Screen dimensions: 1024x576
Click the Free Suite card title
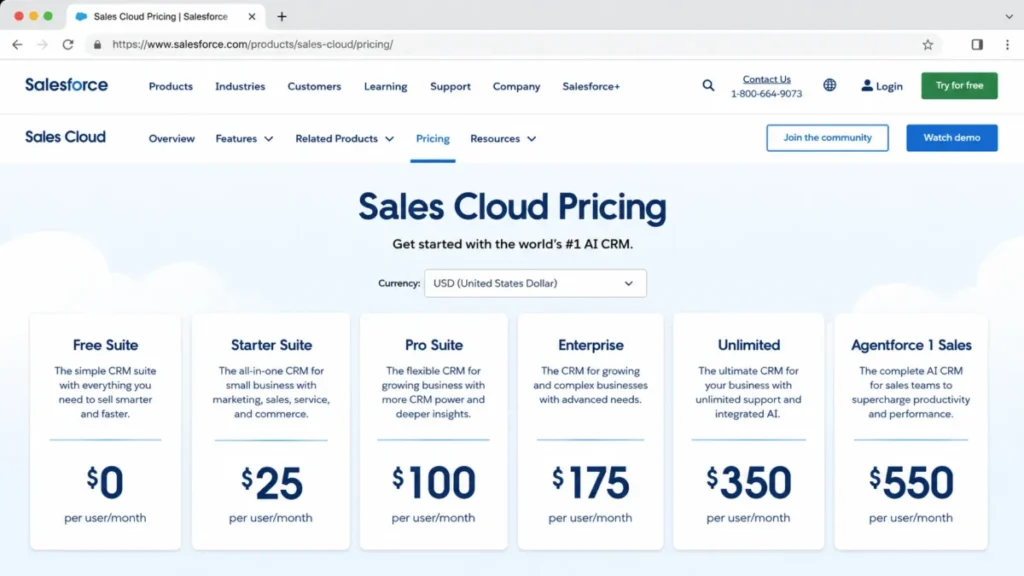[105, 345]
